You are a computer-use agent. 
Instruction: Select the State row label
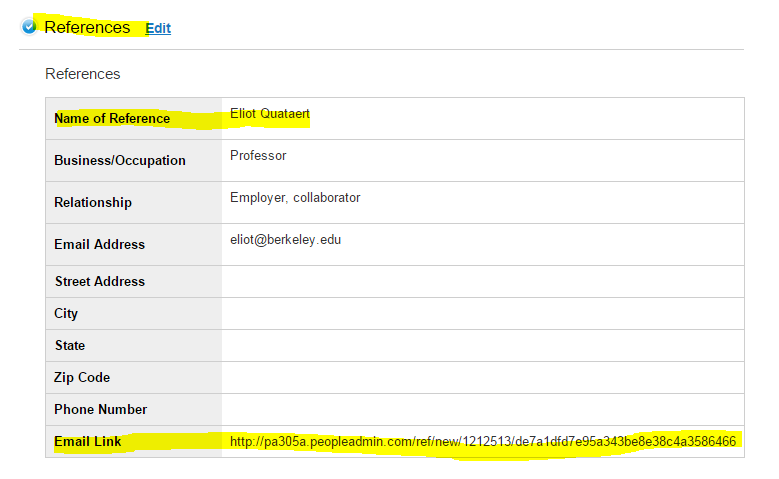click(70, 345)
